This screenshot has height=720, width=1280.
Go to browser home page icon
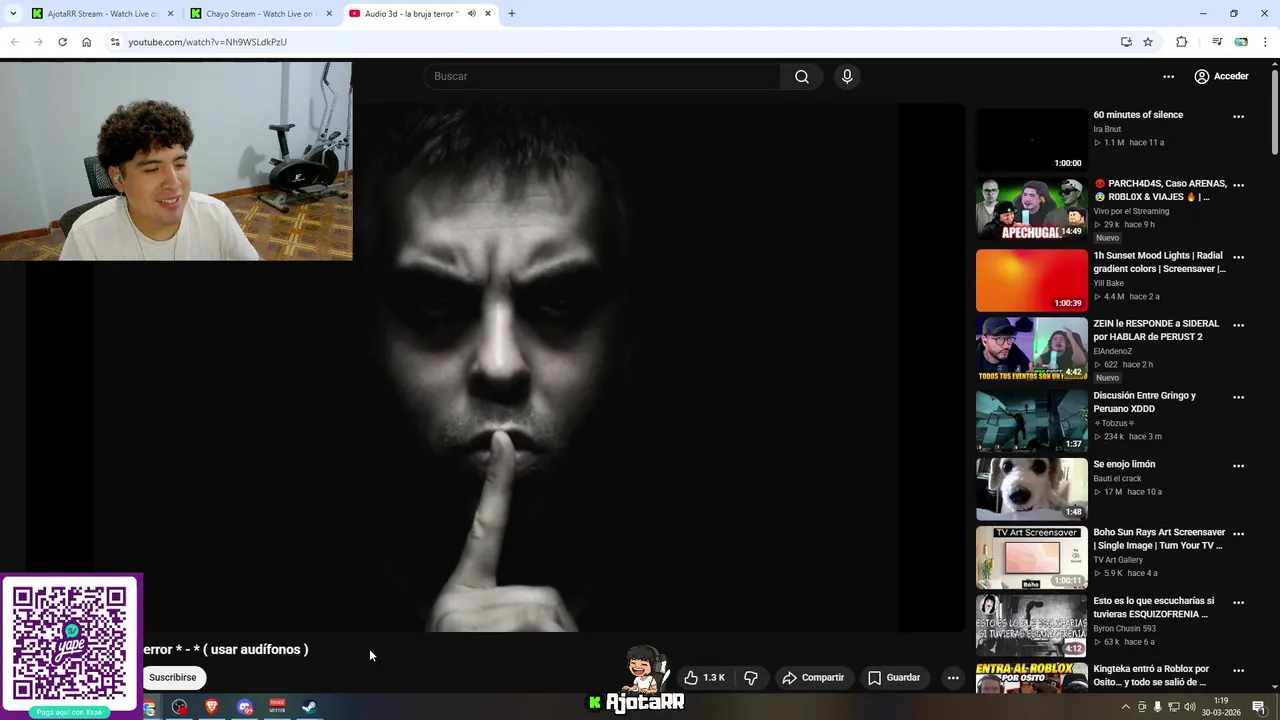pyautogui.click(x=87, y=42)
